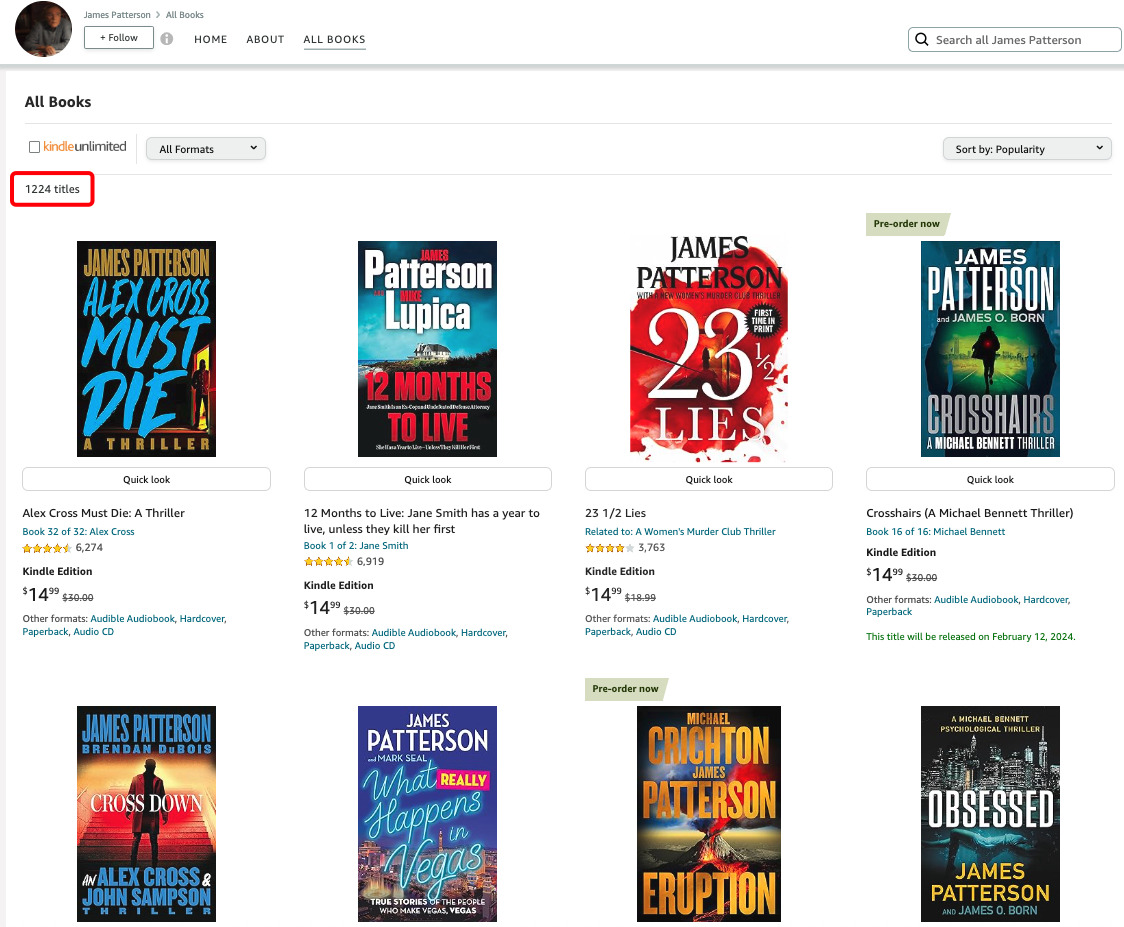The height and width of the screenshot is (927, 1124).
Task: Open Related to: A Women's Murder Club Thriller
Action: pyautogui.click(x=680, y=531)
